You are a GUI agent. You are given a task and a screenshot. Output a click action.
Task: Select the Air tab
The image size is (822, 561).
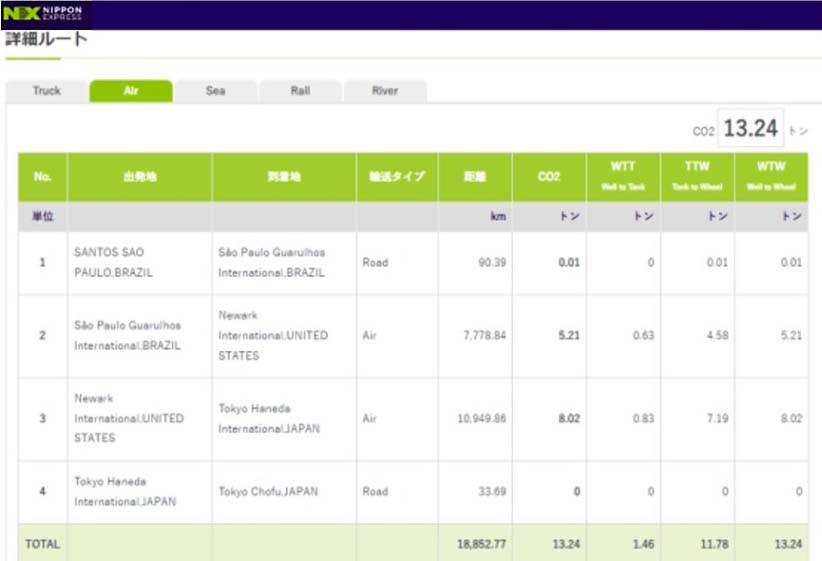(x=131, y=91)
